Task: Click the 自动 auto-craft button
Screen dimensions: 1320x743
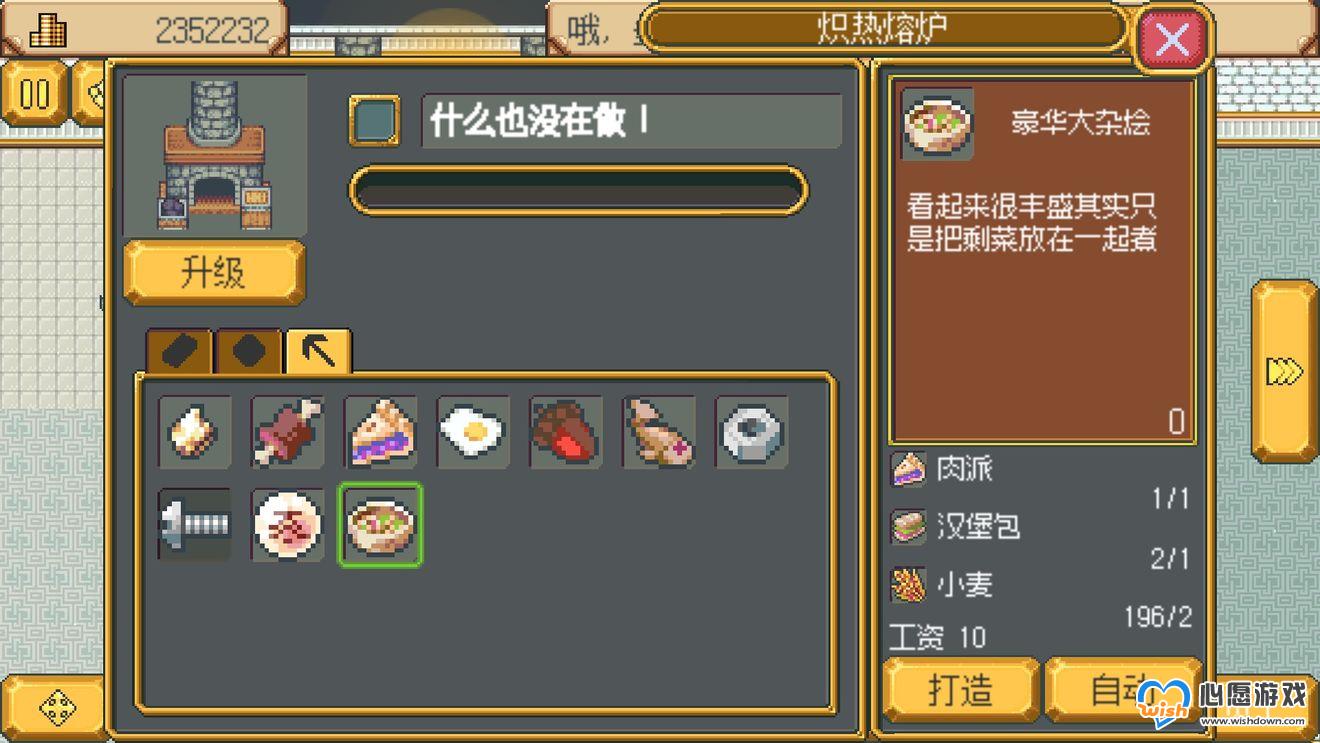Action: [x=1120, y=690]
